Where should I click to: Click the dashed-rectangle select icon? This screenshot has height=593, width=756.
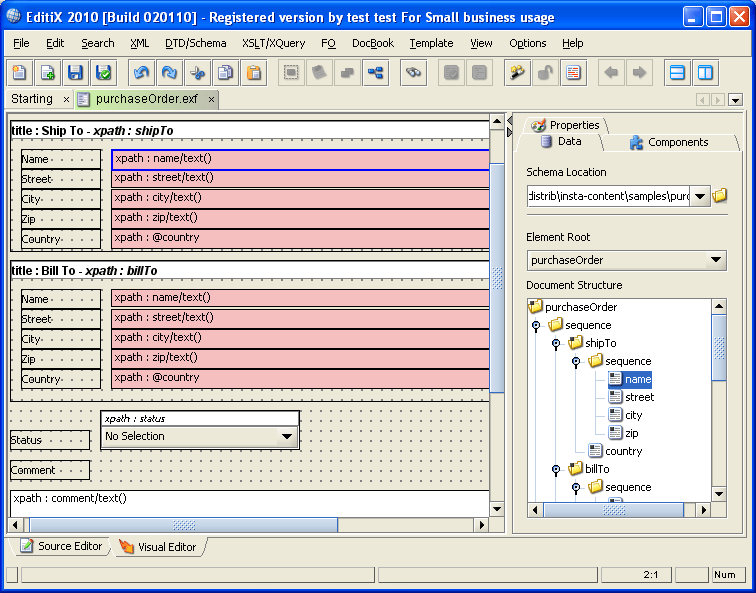291,73
